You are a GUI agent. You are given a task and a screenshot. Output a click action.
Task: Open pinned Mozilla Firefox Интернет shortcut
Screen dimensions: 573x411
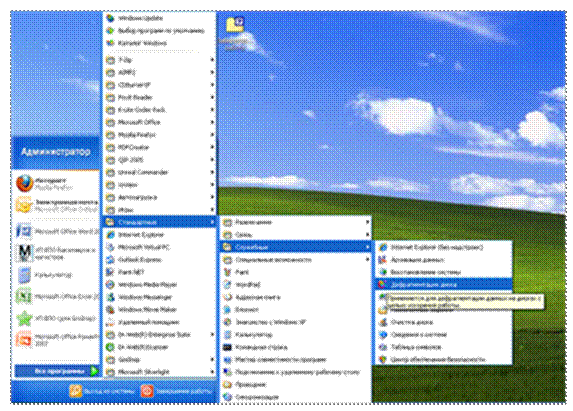coord(56,183)
